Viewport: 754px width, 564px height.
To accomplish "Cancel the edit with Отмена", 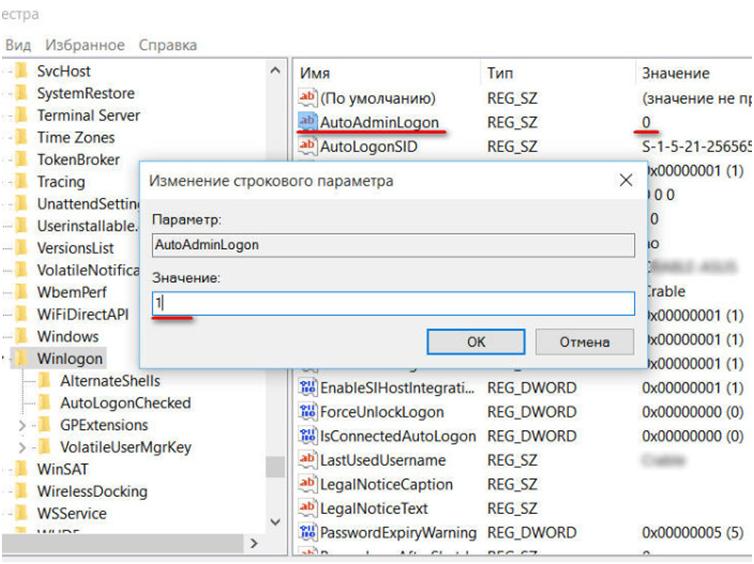I will (x=585, y=342).
